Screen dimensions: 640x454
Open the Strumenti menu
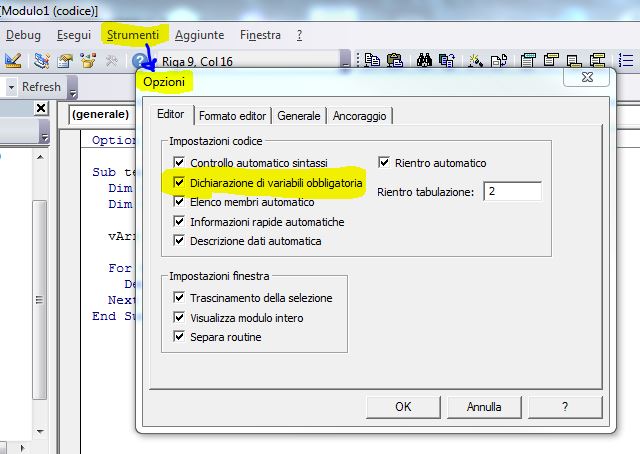tap(133, 35)
